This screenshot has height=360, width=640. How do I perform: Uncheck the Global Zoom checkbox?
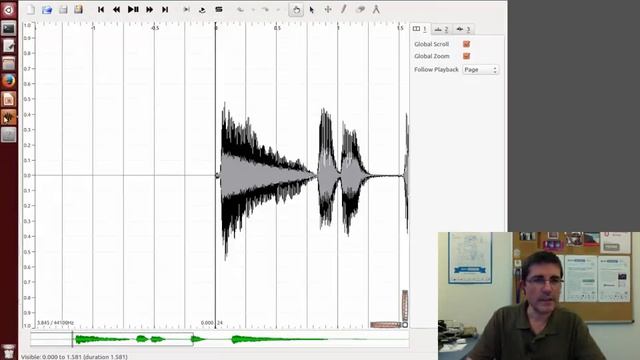(467, 56)
